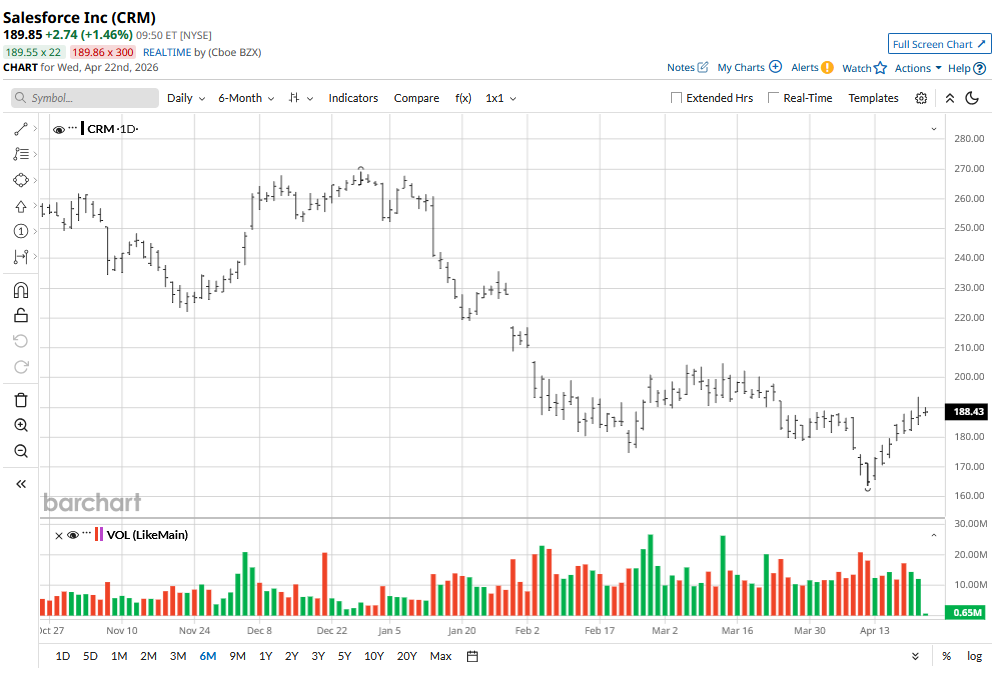Click the redo arrow icon
The height and width of the screenshot is (686, 1008).
click(21, 366)
